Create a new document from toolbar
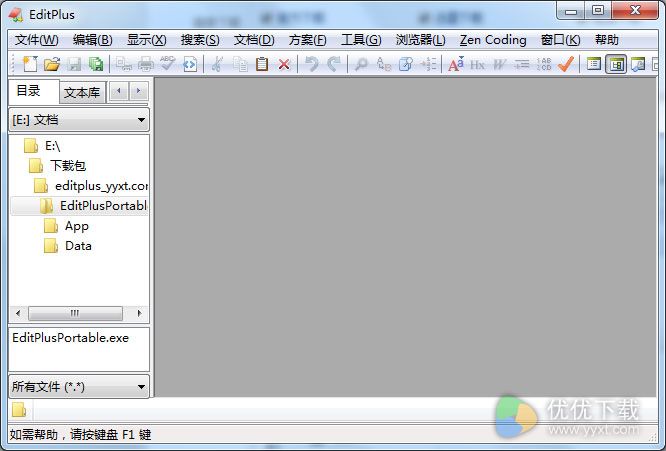The height and width of the screenshot is (451, 666). [30, 64]
